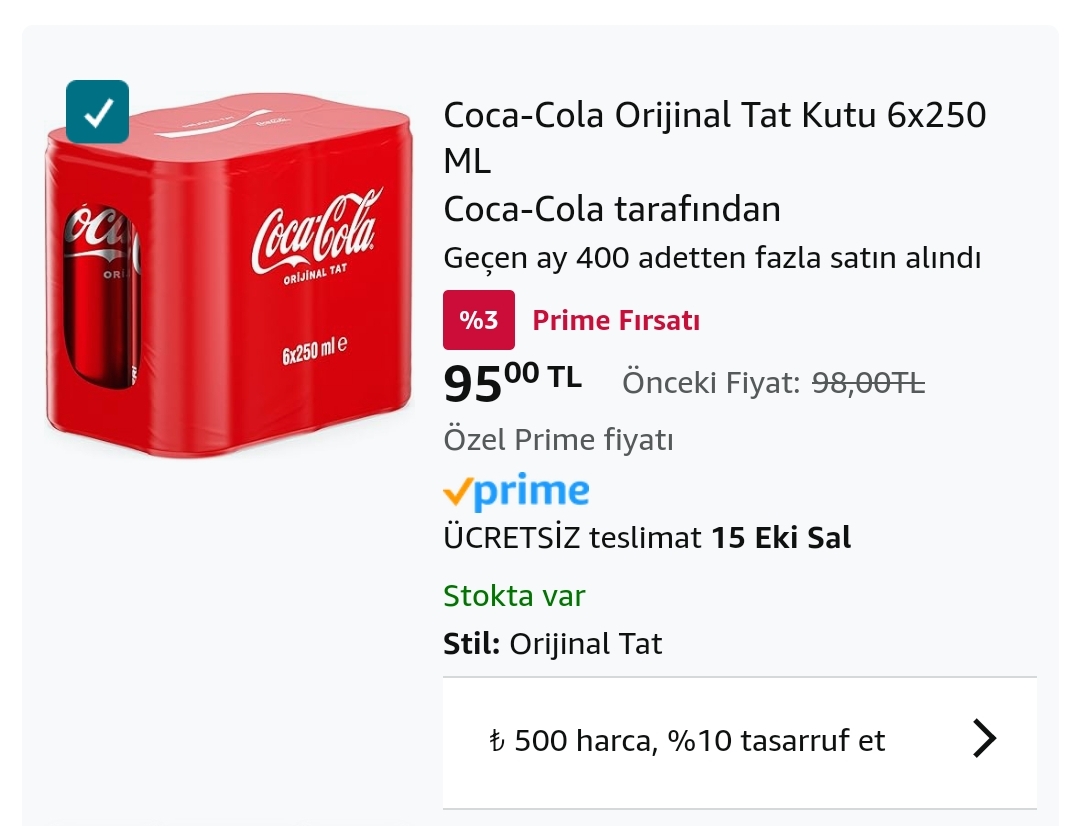Click the 95,00 TL current price
The image size is (1080, 826).
click(x=512, y=383)
